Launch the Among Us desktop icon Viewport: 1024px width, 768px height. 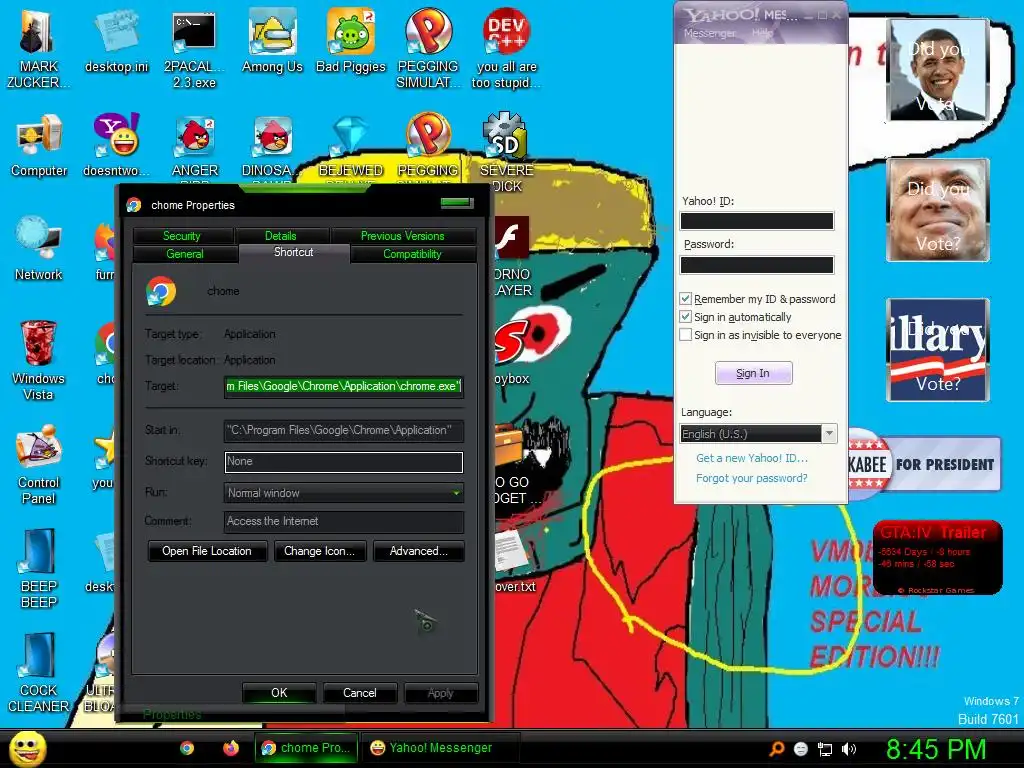272,42
